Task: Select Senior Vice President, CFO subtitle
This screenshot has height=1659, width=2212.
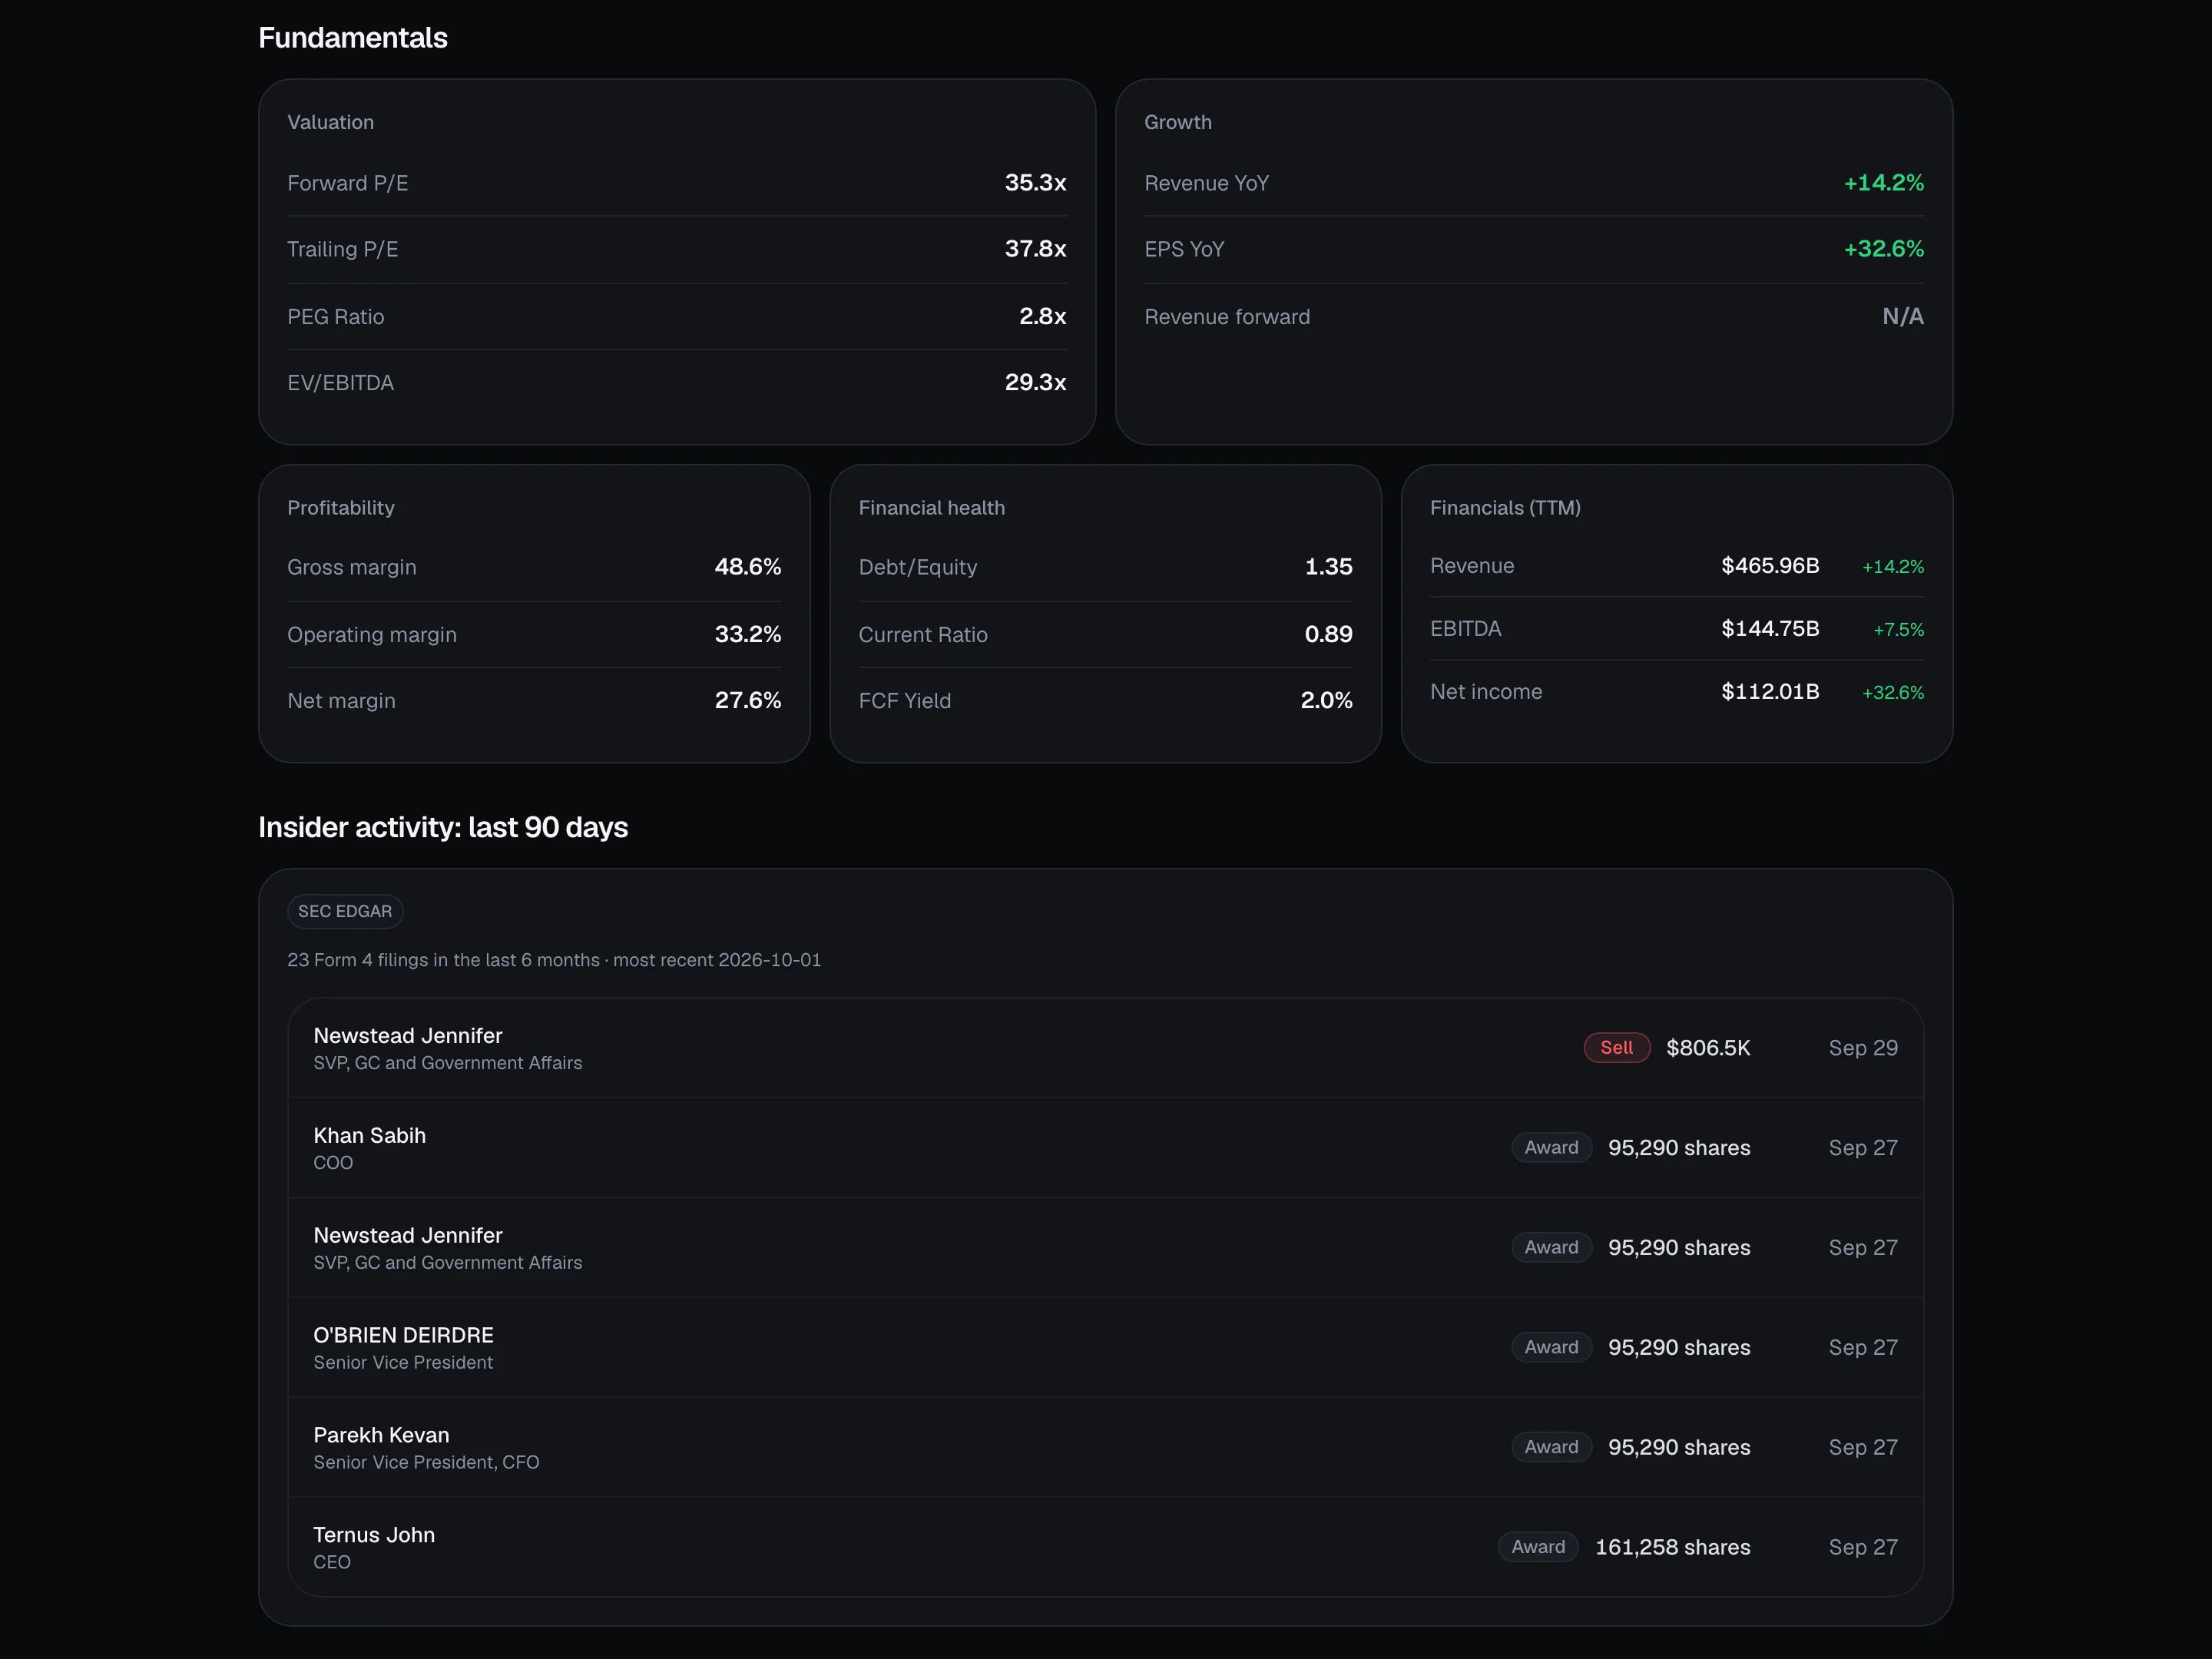Action: click(426, 1463)
